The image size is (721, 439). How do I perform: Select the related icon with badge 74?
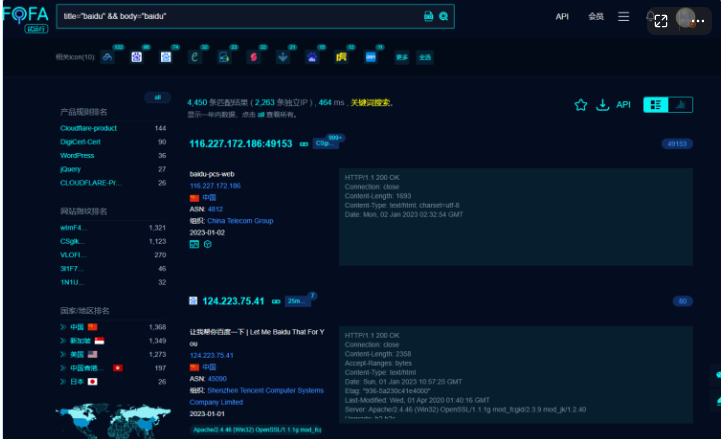tap(166, 57)
